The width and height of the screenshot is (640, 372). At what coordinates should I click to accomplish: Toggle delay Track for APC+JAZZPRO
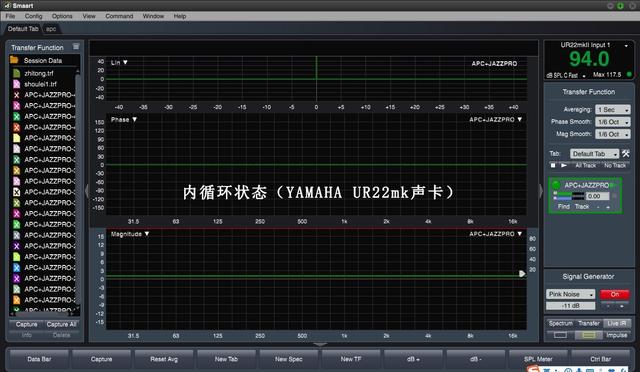582,207
